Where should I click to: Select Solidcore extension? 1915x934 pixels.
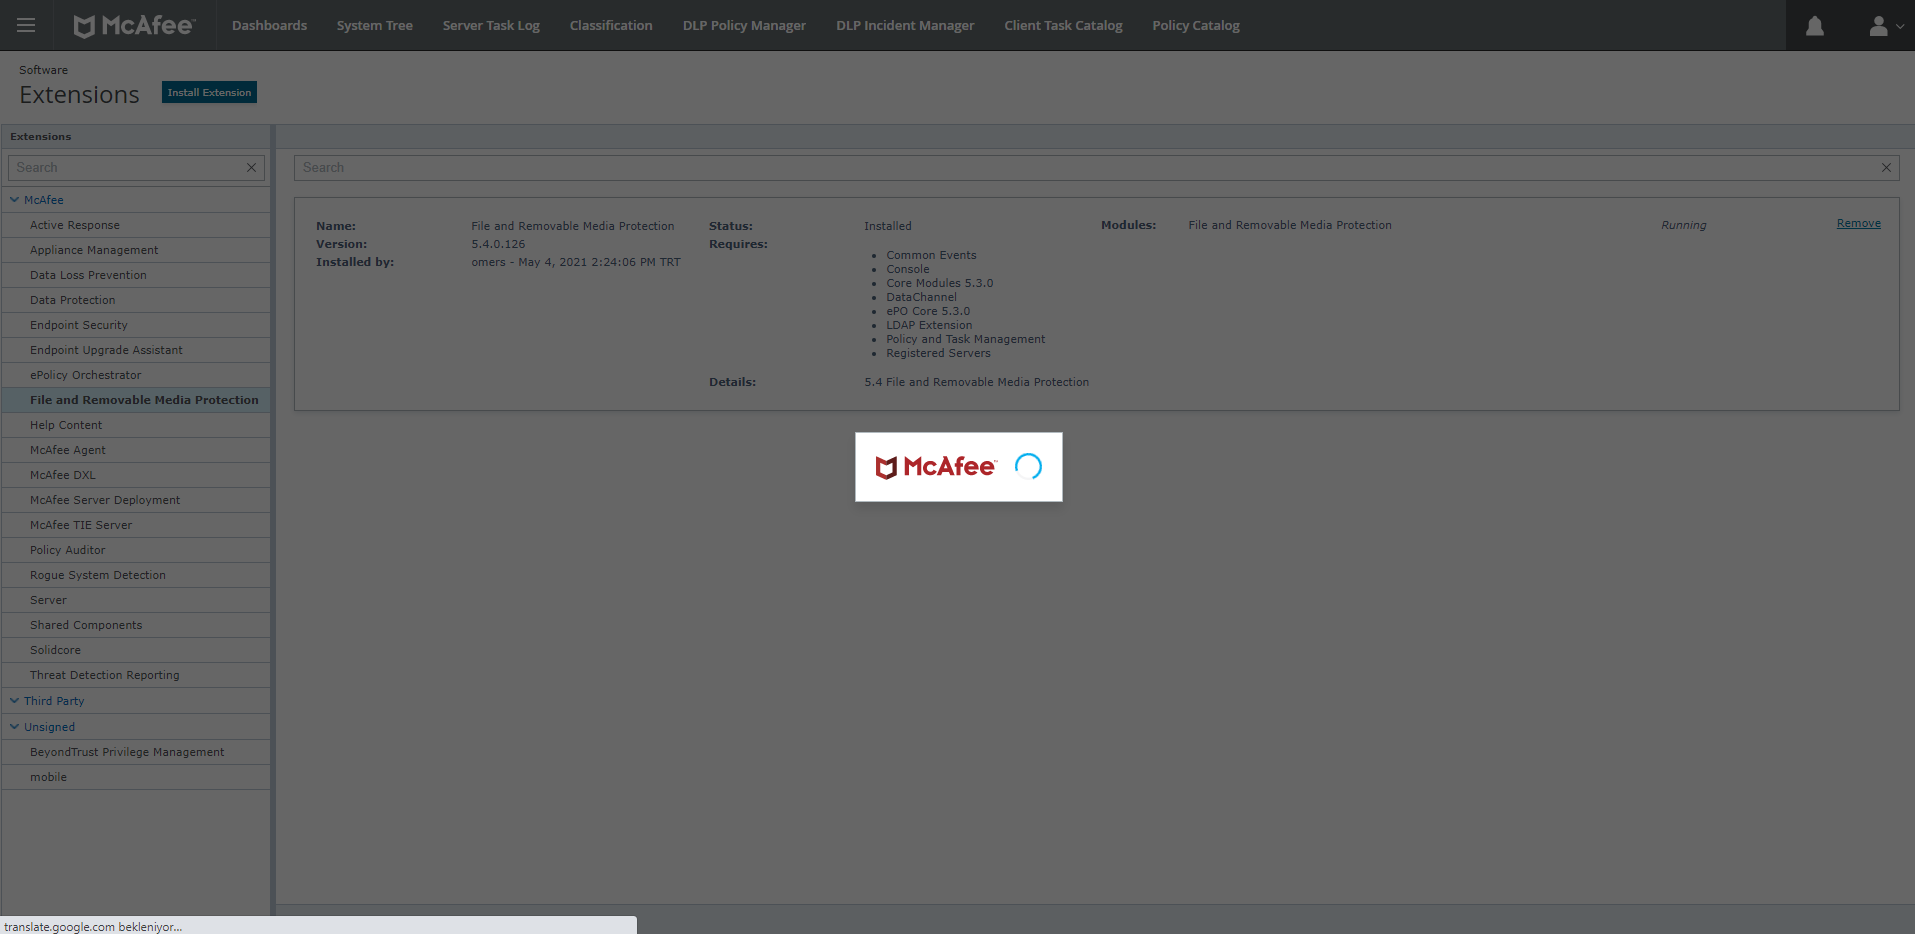(136, 650)
